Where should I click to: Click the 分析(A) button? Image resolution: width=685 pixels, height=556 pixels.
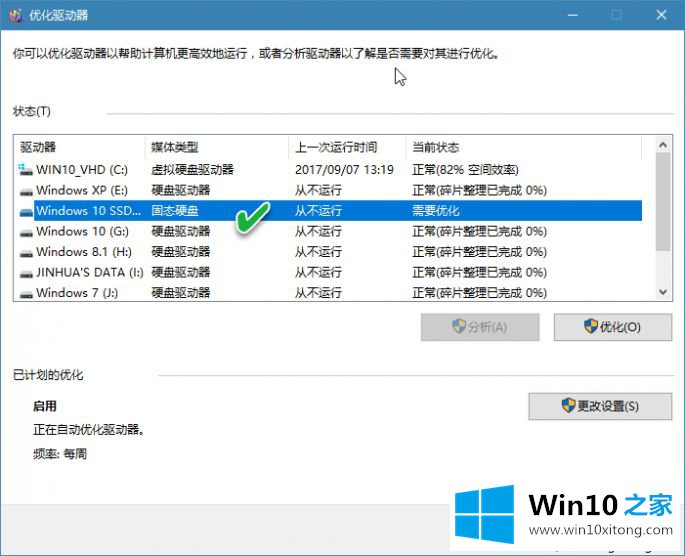tap(480, 327)
